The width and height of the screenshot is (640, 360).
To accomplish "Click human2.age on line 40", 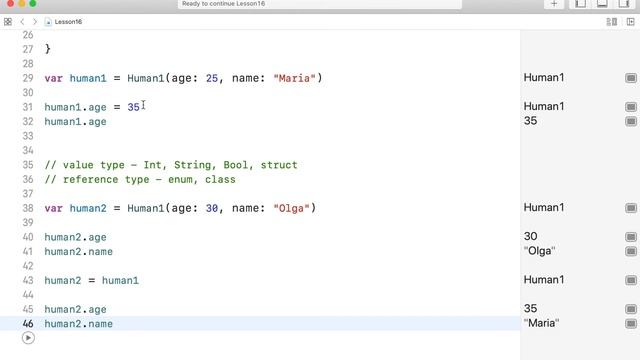I will coord(76,237).
